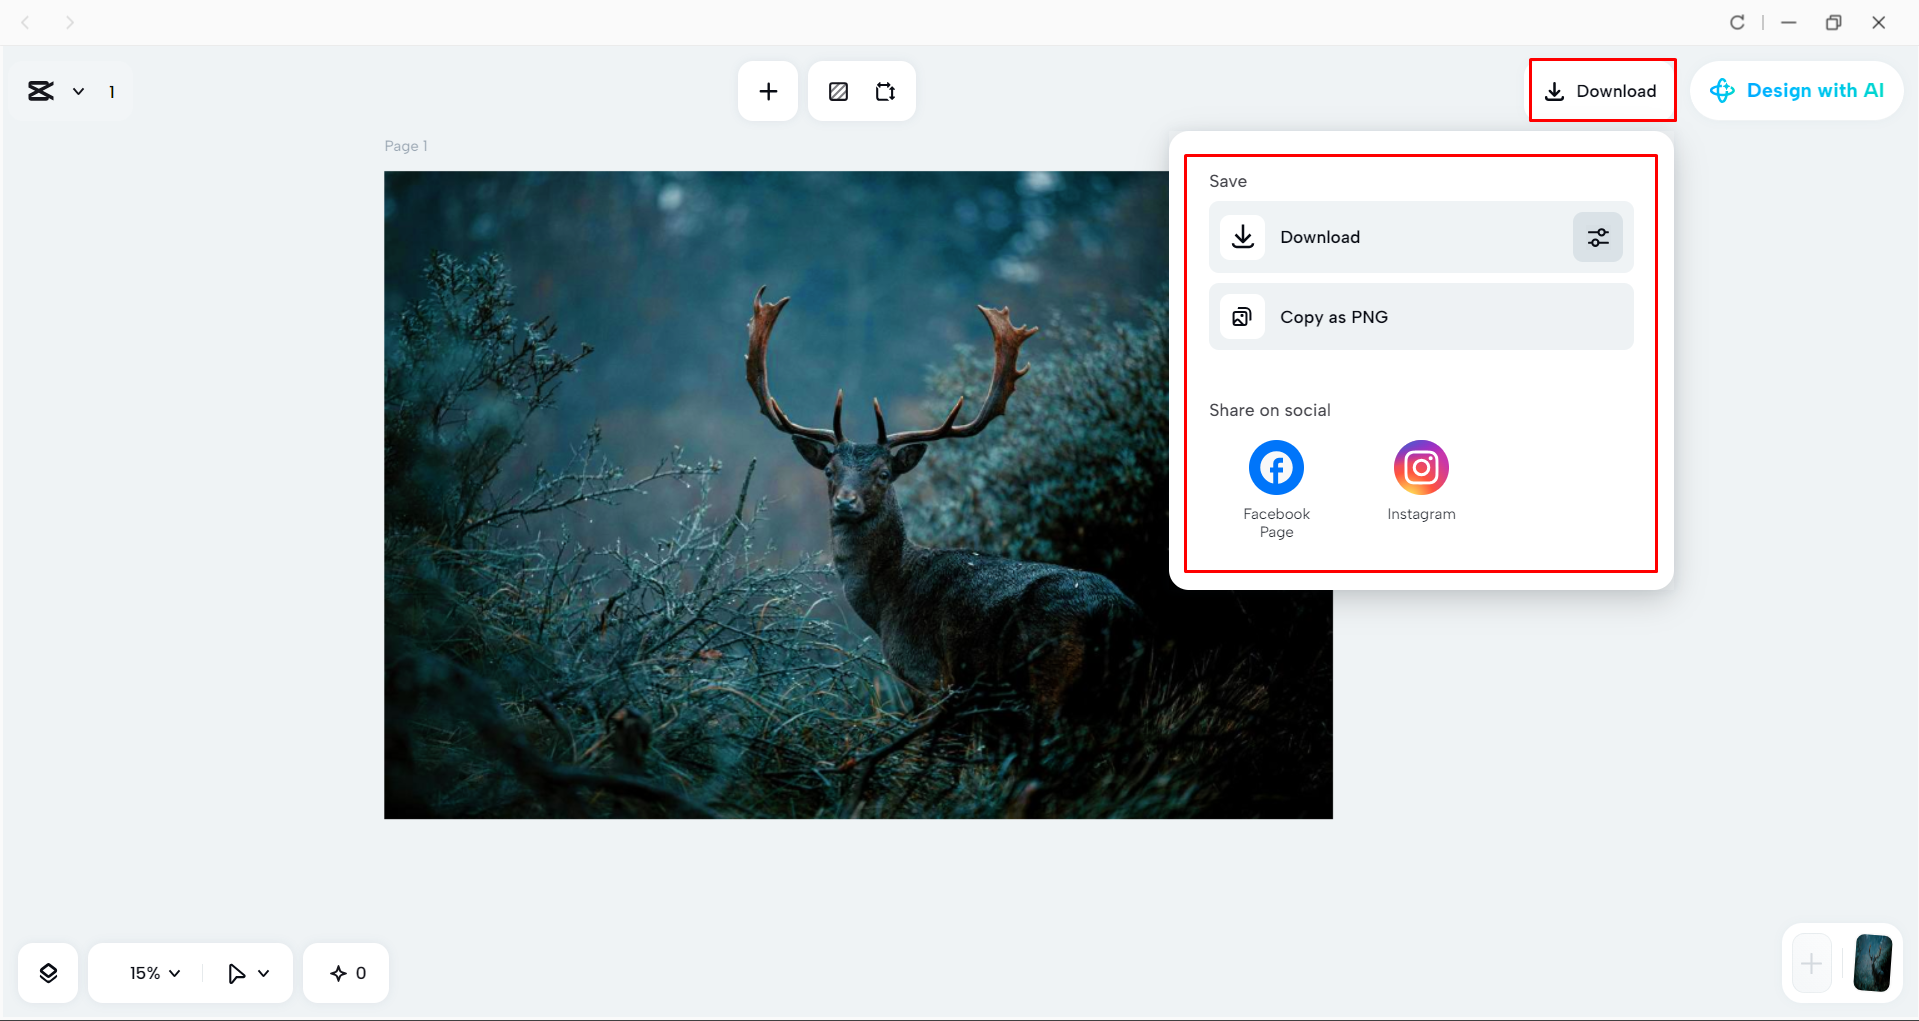Open download format settings sliders icon
This screenshot has height=1021, width=1919.
click(x=1597, y=237)
